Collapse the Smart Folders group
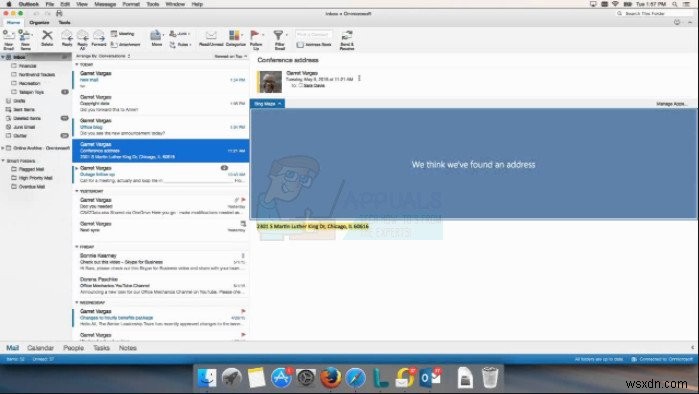This screenshot has height=394, width=699. tap(3, 160)
